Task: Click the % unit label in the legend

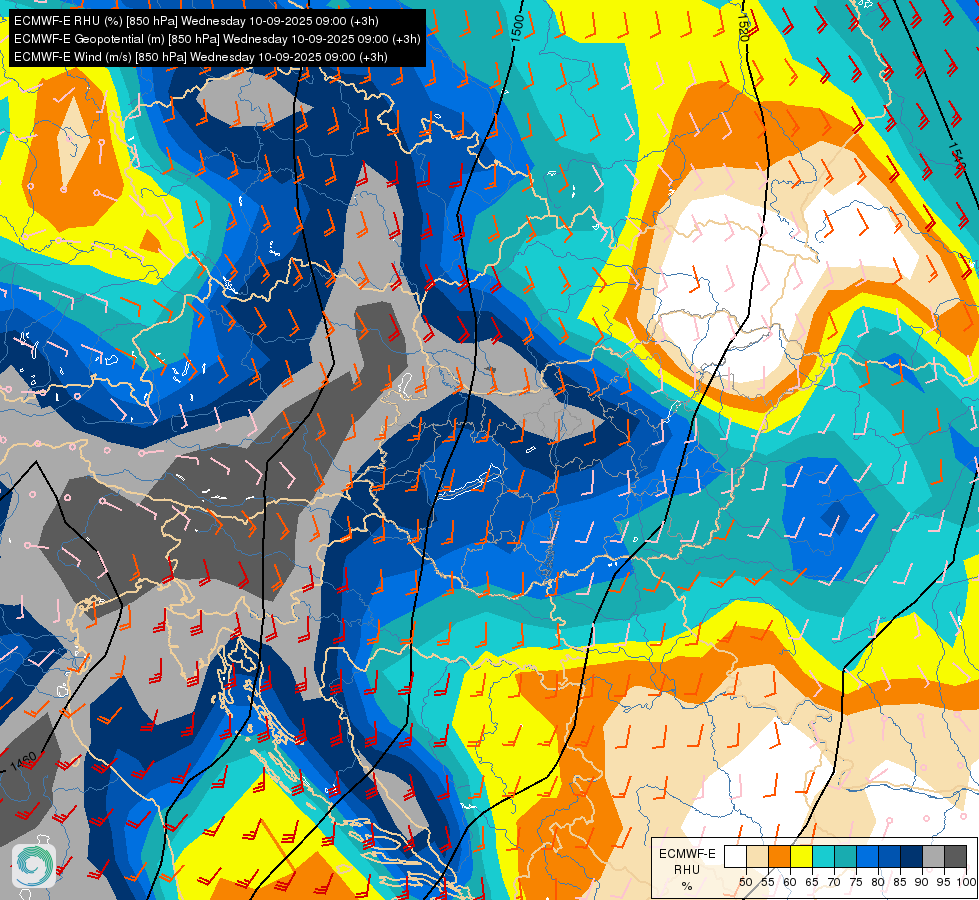Action: coord(687,886)
